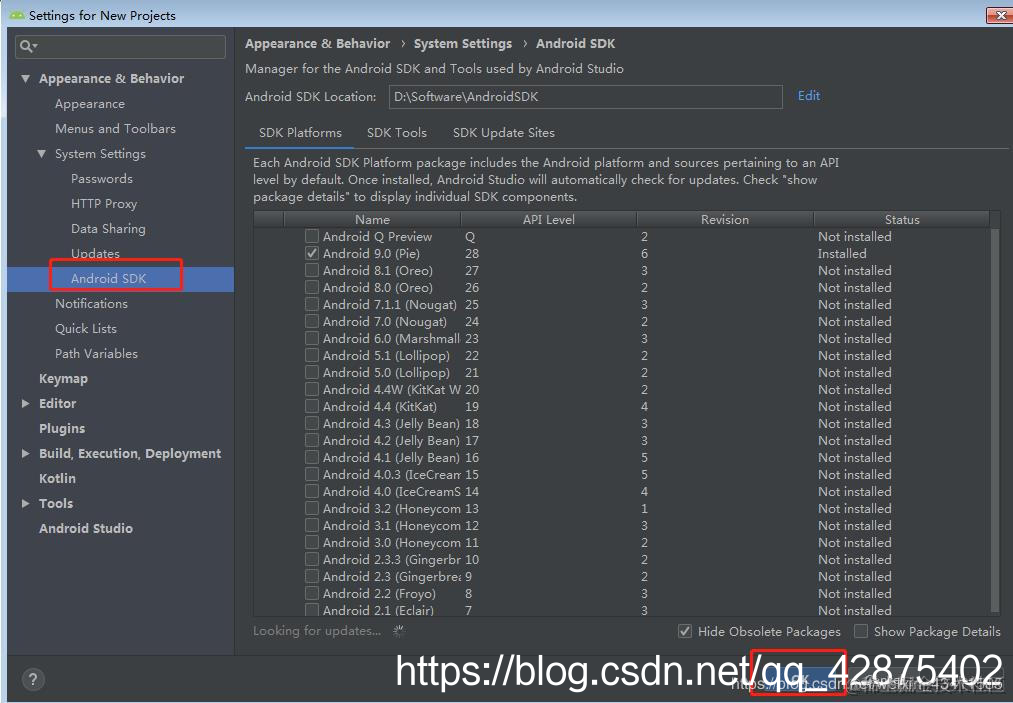Click the search magnifier icon in settings
The width and height of the screenshot is (1013, 703).
(x=27, y=46)
